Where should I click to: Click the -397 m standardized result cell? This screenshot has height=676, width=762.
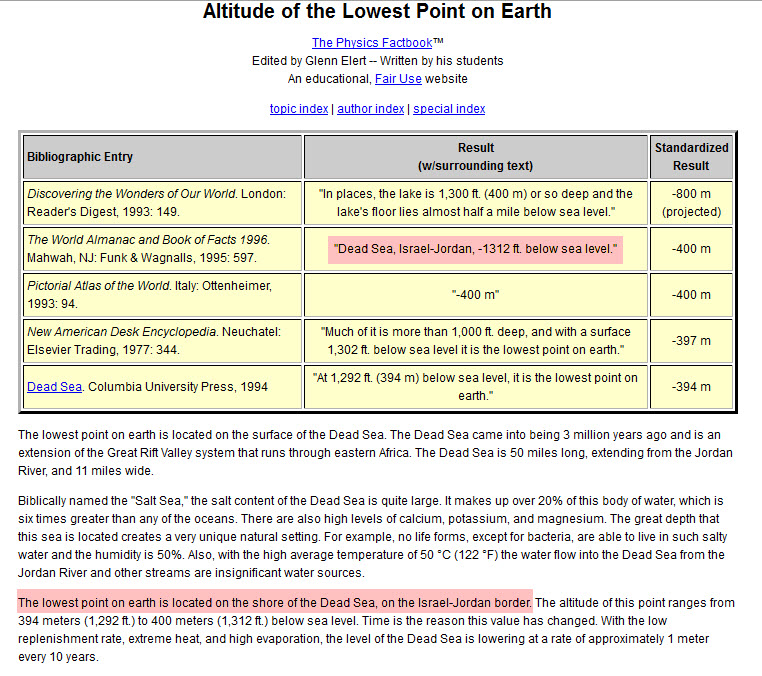691,341
